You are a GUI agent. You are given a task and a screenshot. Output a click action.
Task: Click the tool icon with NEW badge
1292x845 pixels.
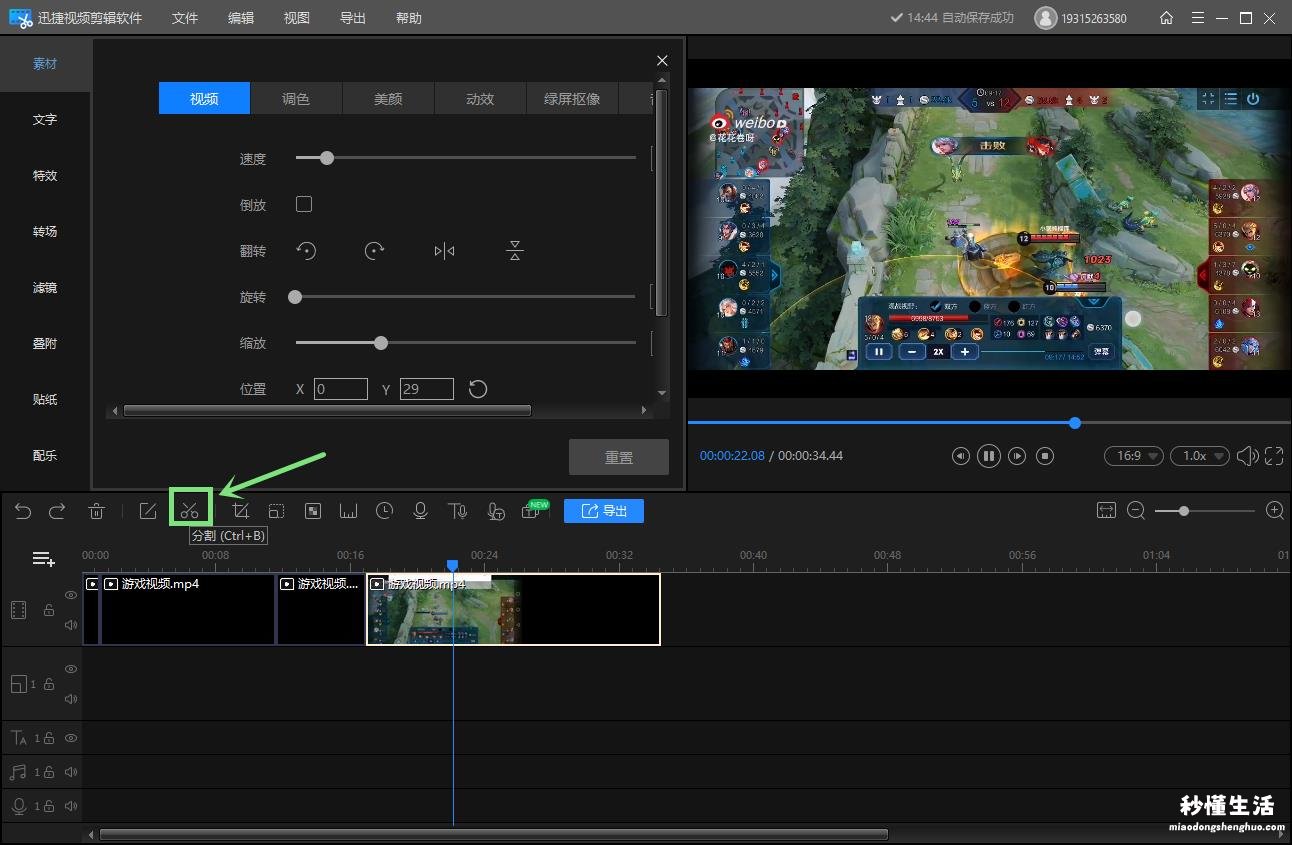click(533, 511)
